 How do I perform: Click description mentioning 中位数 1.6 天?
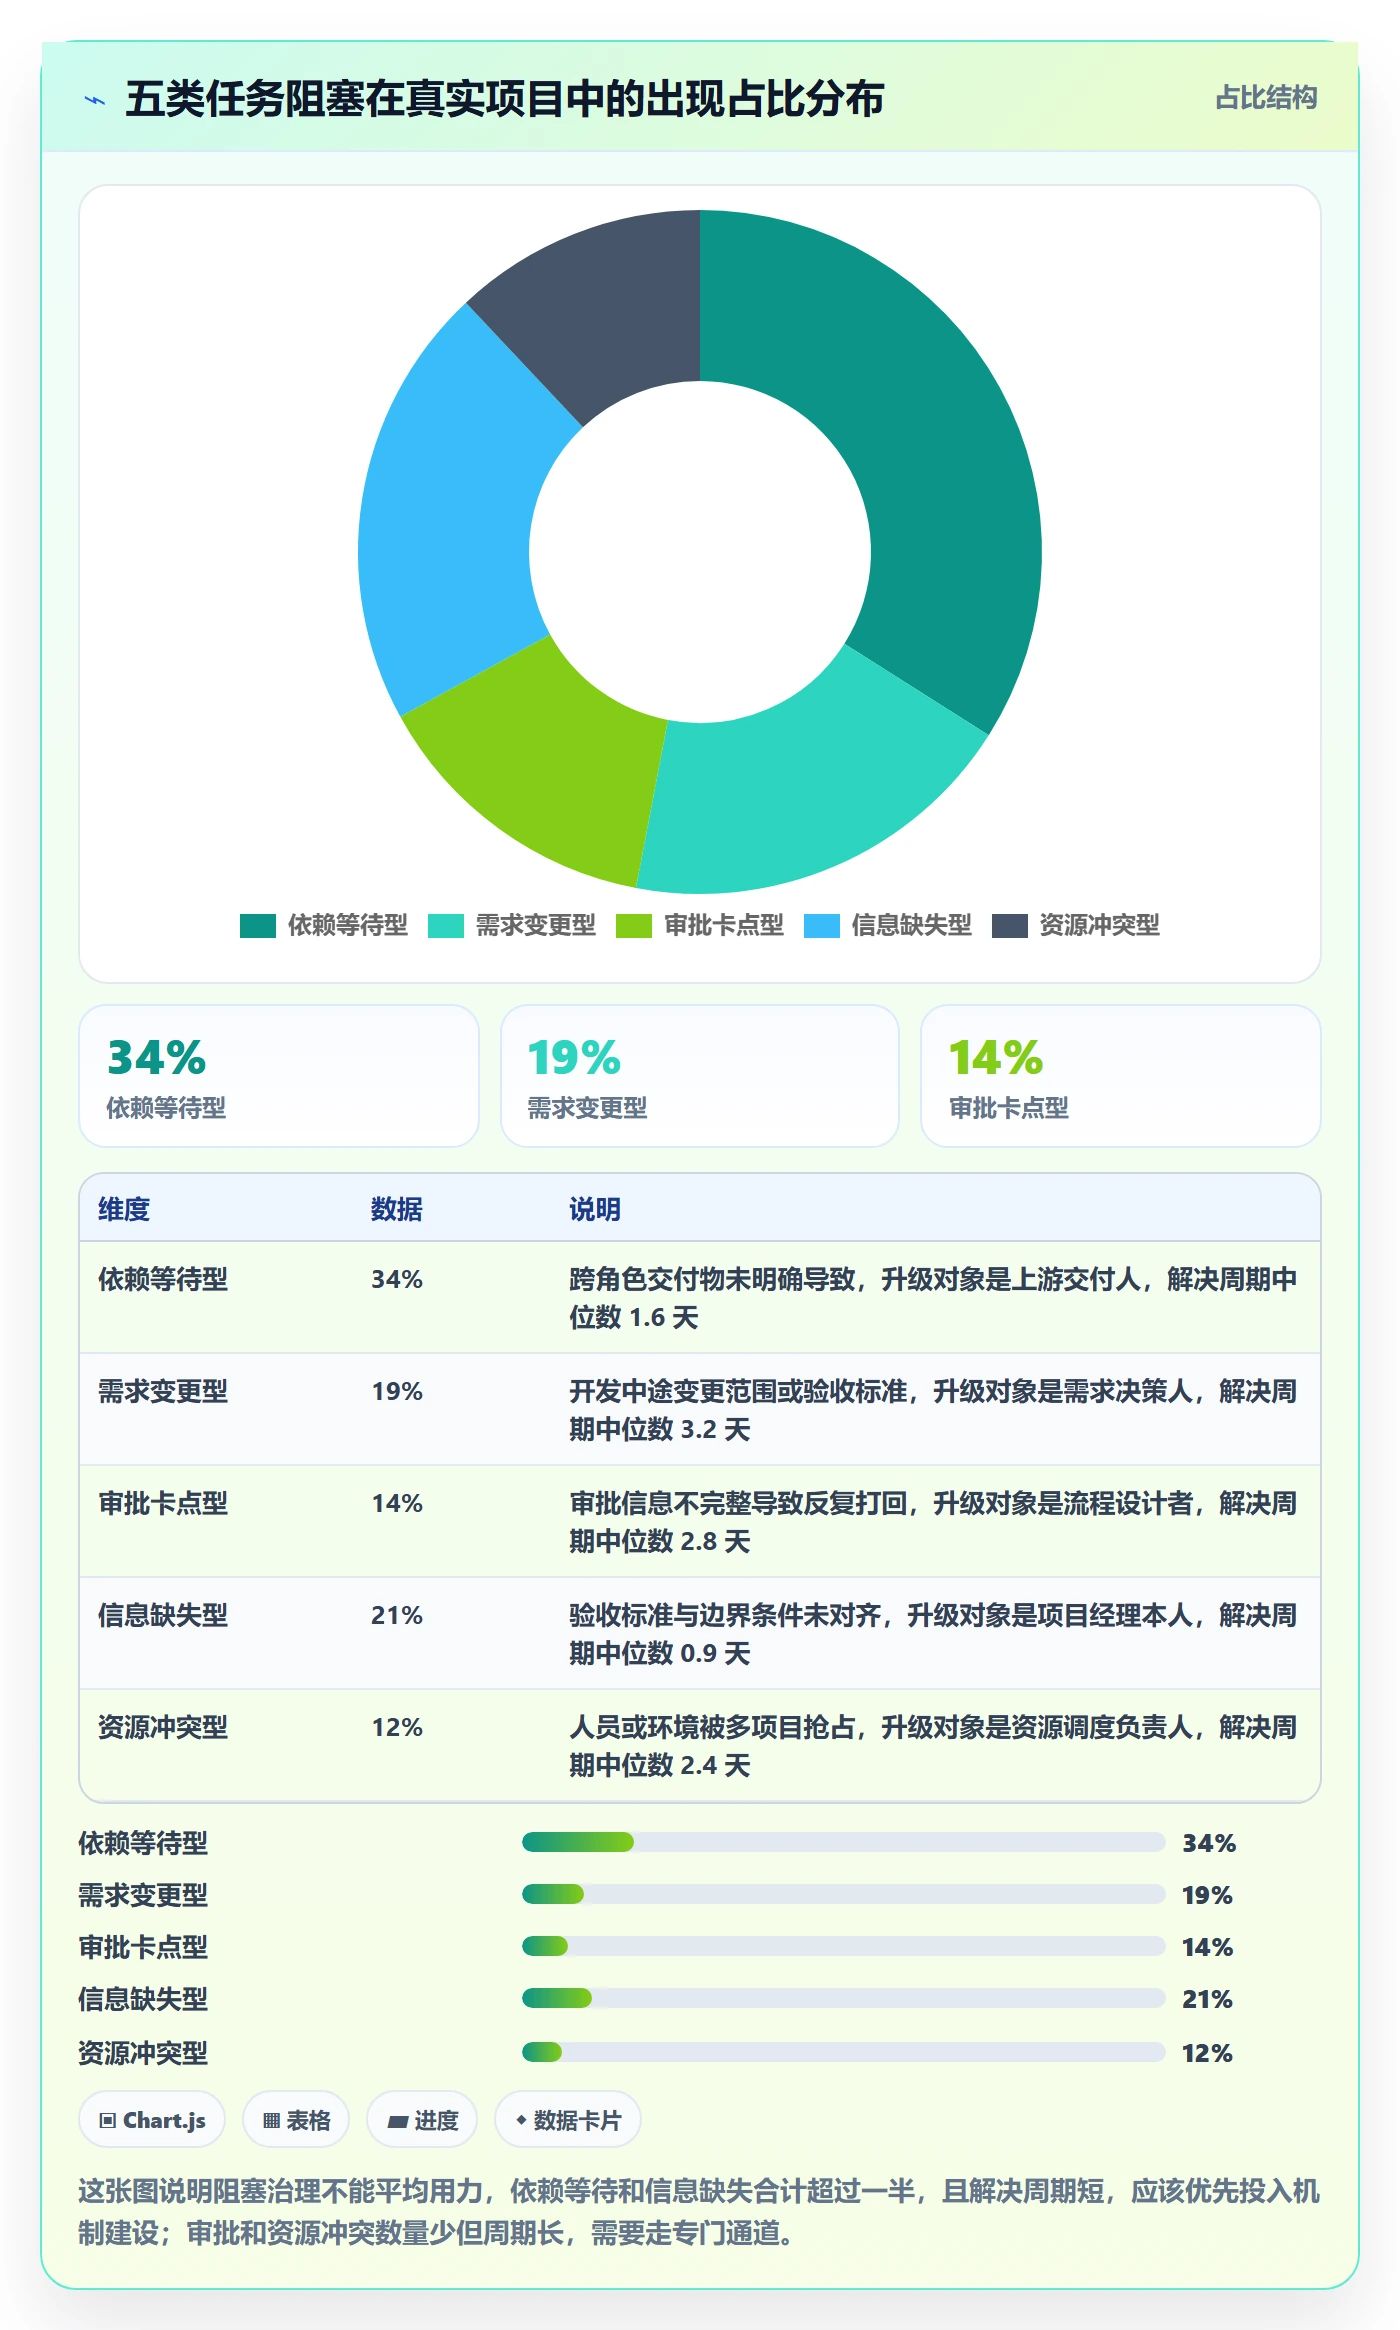(x=934, y=1298)
